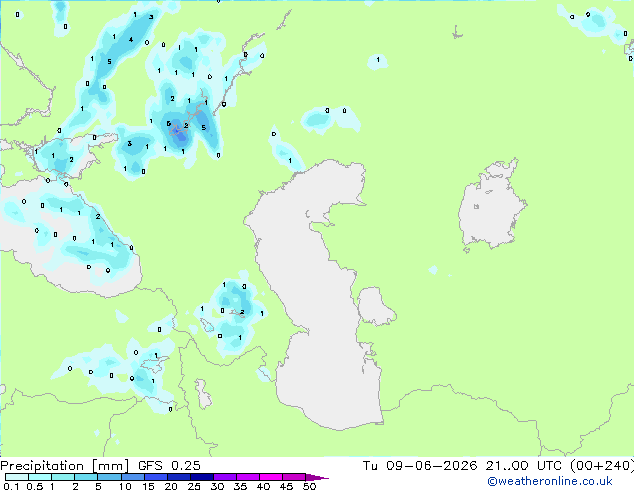Click the '0.25' model resolution text
The image size is (634, 490).
186,466
